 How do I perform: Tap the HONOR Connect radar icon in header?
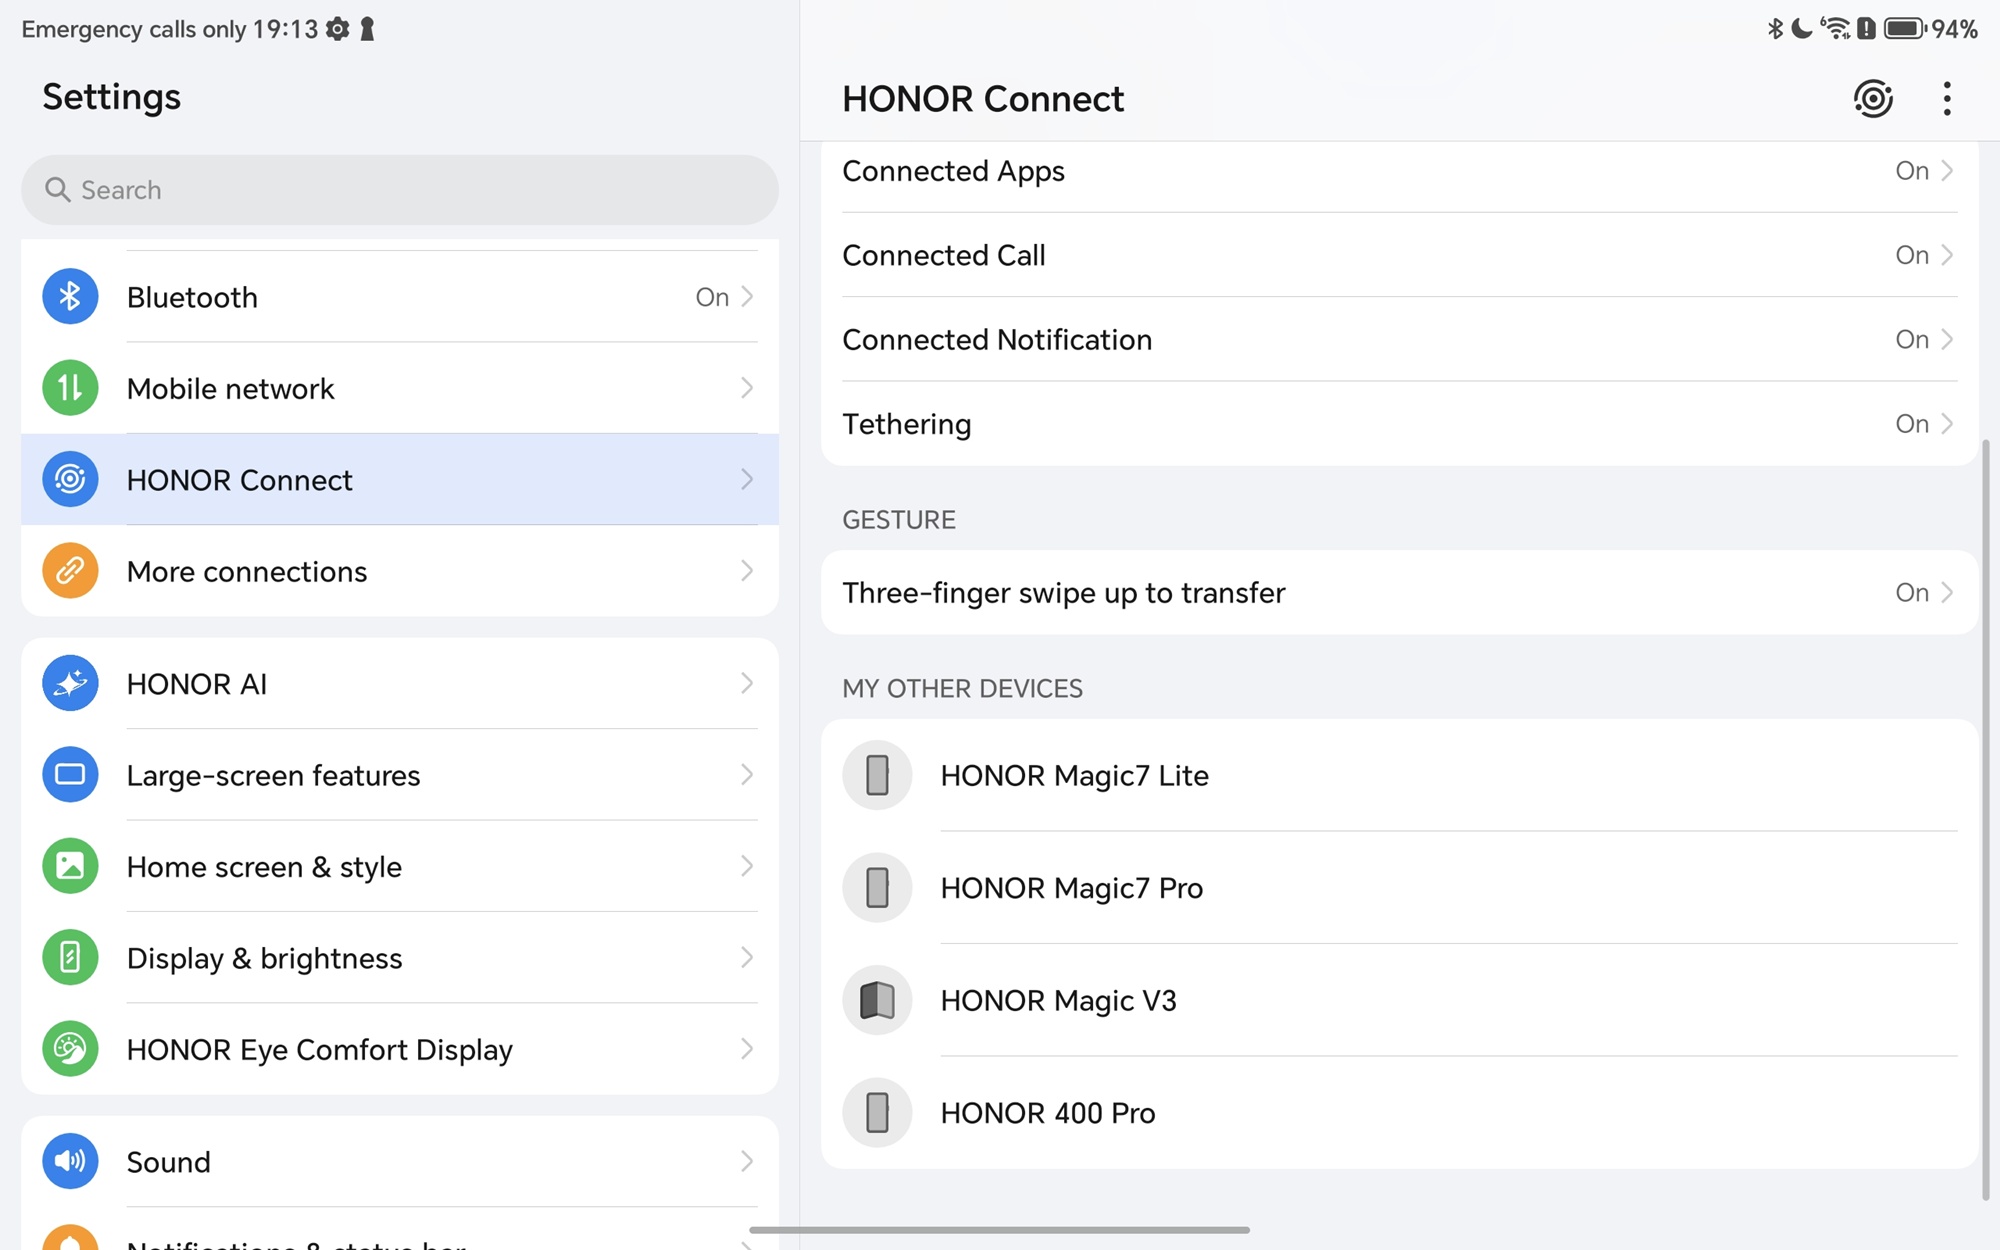[1872, 98]
